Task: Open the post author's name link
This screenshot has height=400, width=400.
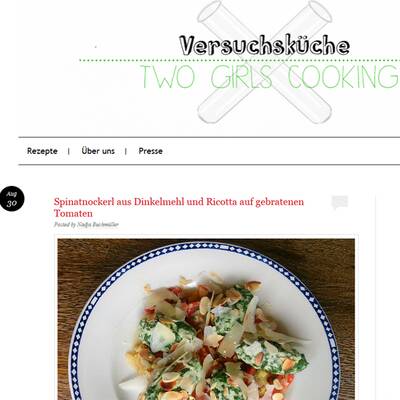Action: point(98,225)
